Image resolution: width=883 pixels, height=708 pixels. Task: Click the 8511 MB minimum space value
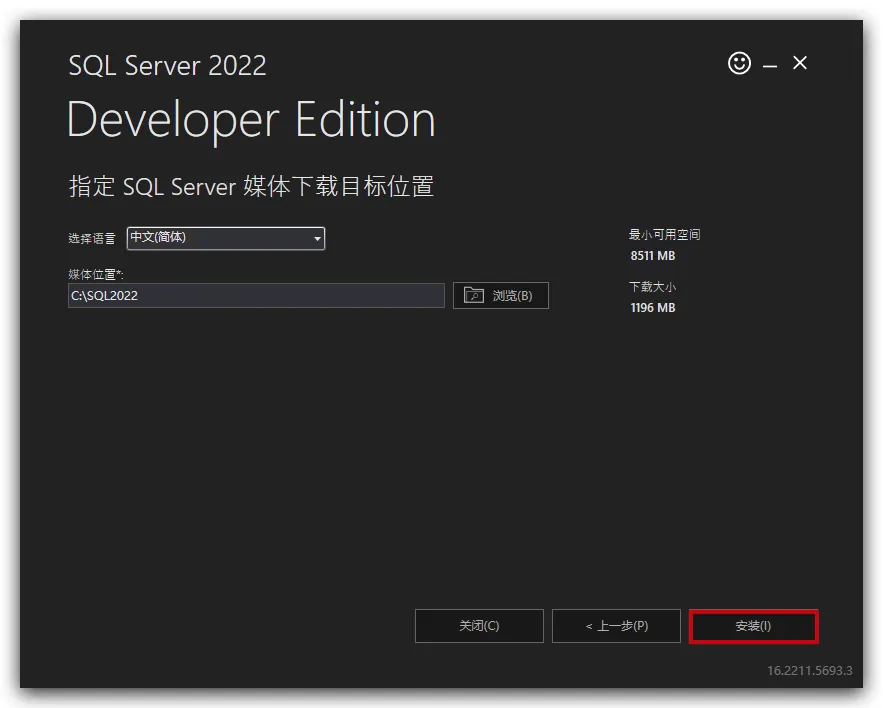[653, 256]
